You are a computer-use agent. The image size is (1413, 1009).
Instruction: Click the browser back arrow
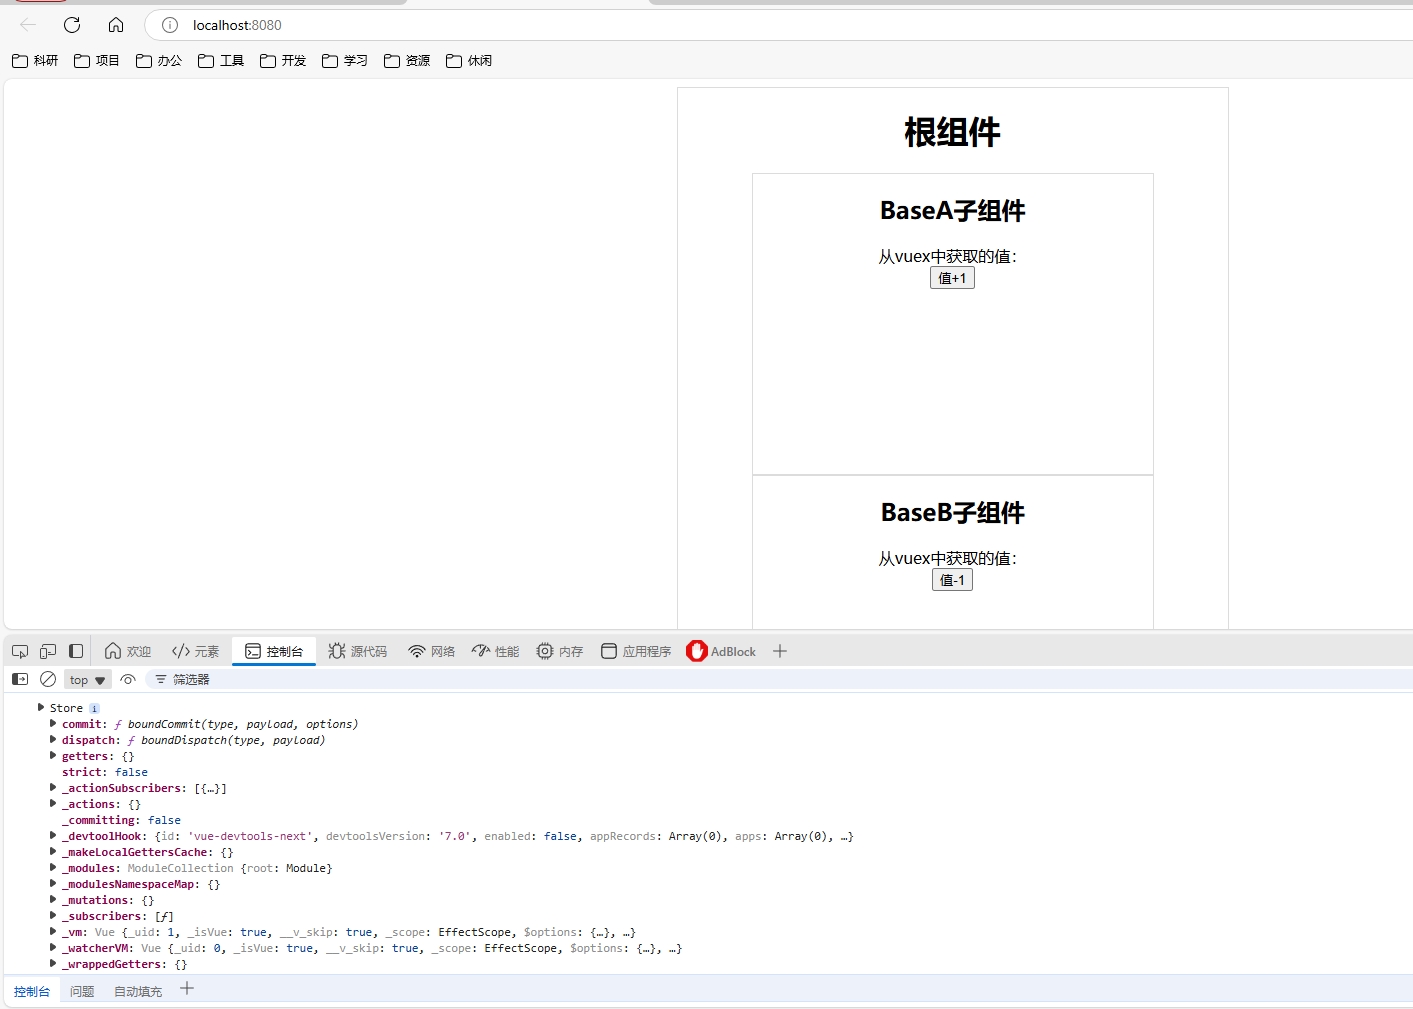[28, 25]
